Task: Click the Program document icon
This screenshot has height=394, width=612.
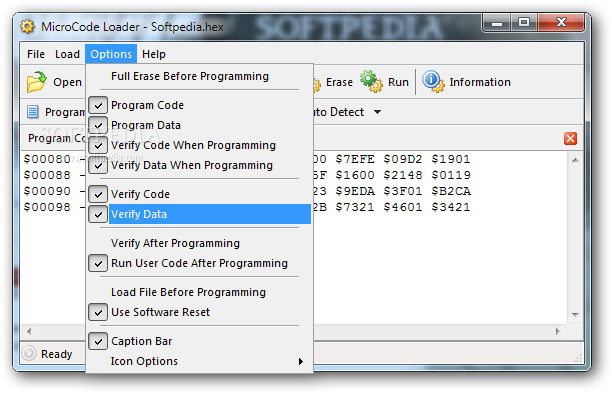Action: pyautogui.click(x=33, y=112)
